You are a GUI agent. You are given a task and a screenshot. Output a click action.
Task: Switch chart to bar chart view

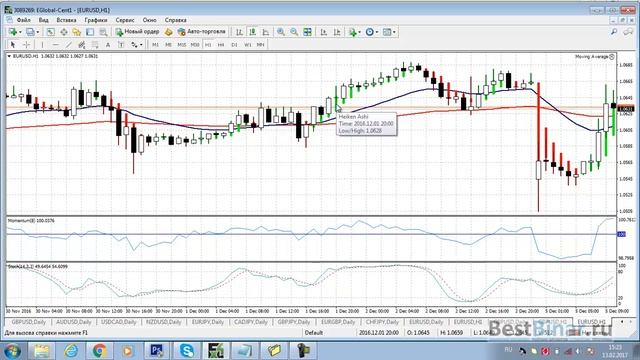tap(240, 32)
